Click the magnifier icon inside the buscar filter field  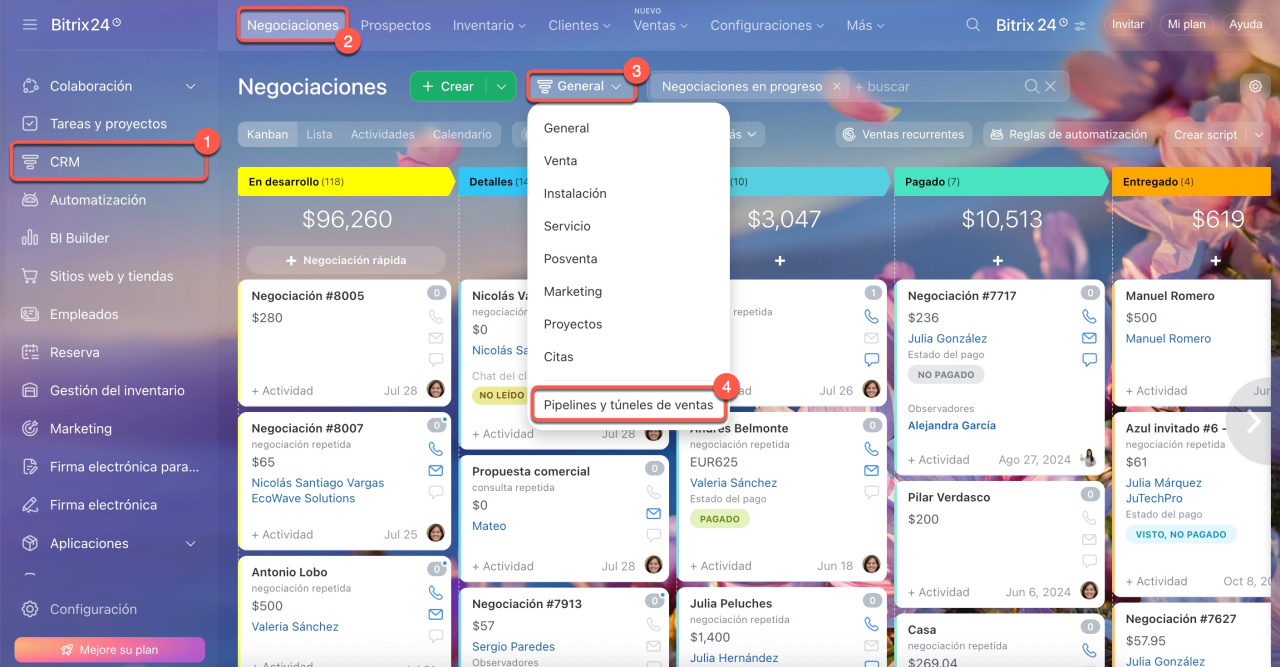click(x=1032, y=87)
